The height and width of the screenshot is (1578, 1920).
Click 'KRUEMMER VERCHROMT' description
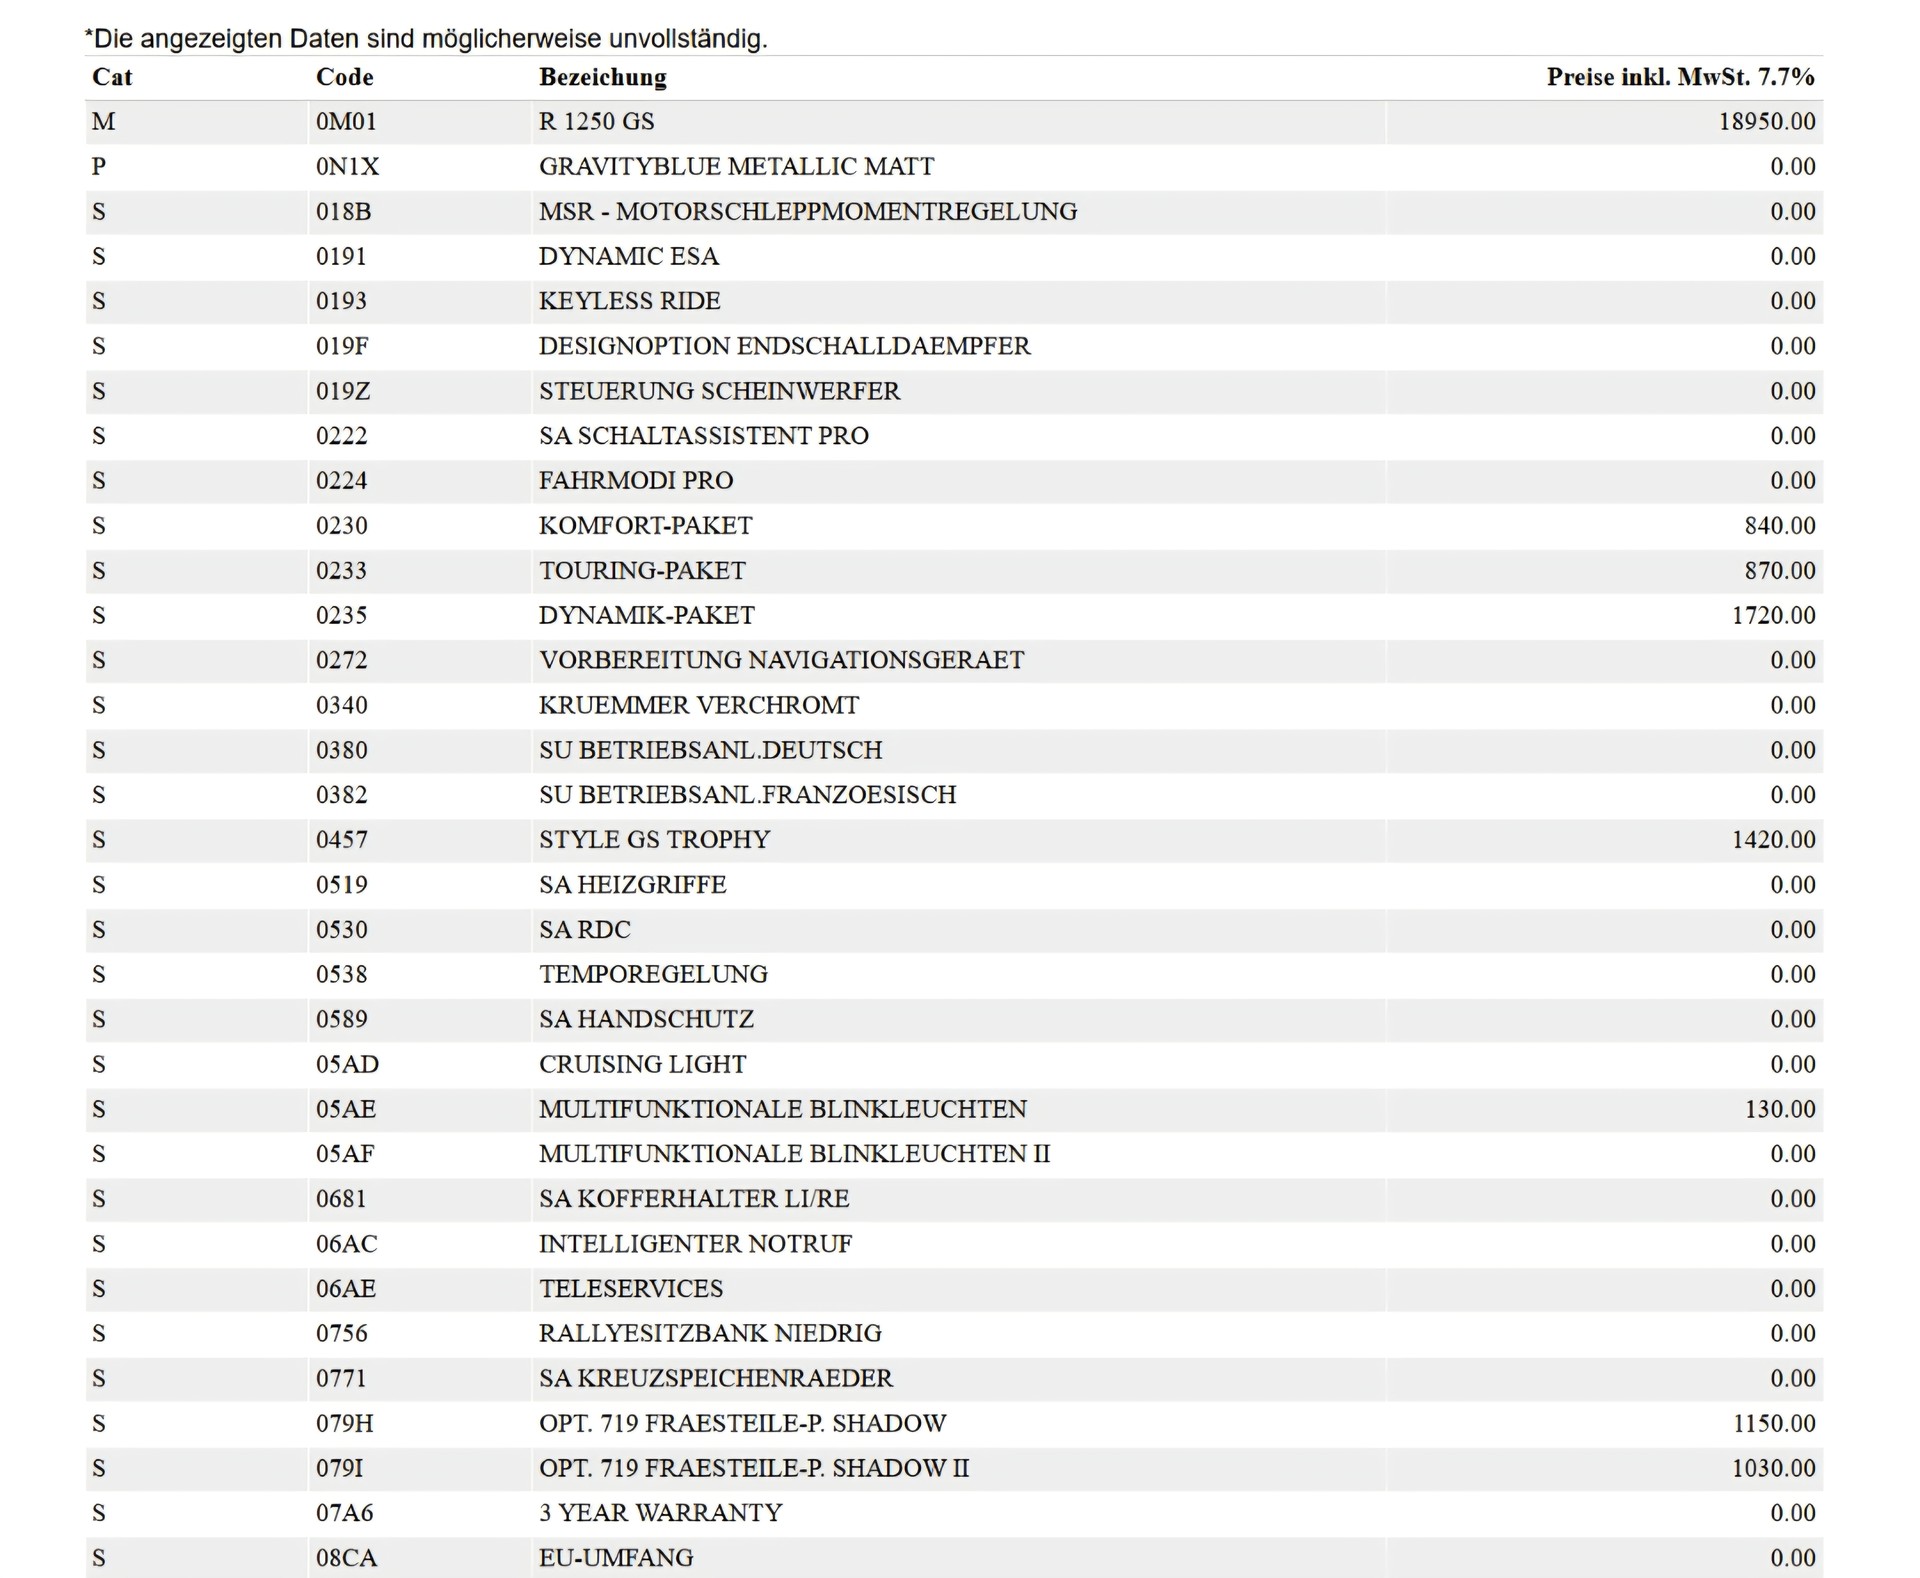coord(699,705)
